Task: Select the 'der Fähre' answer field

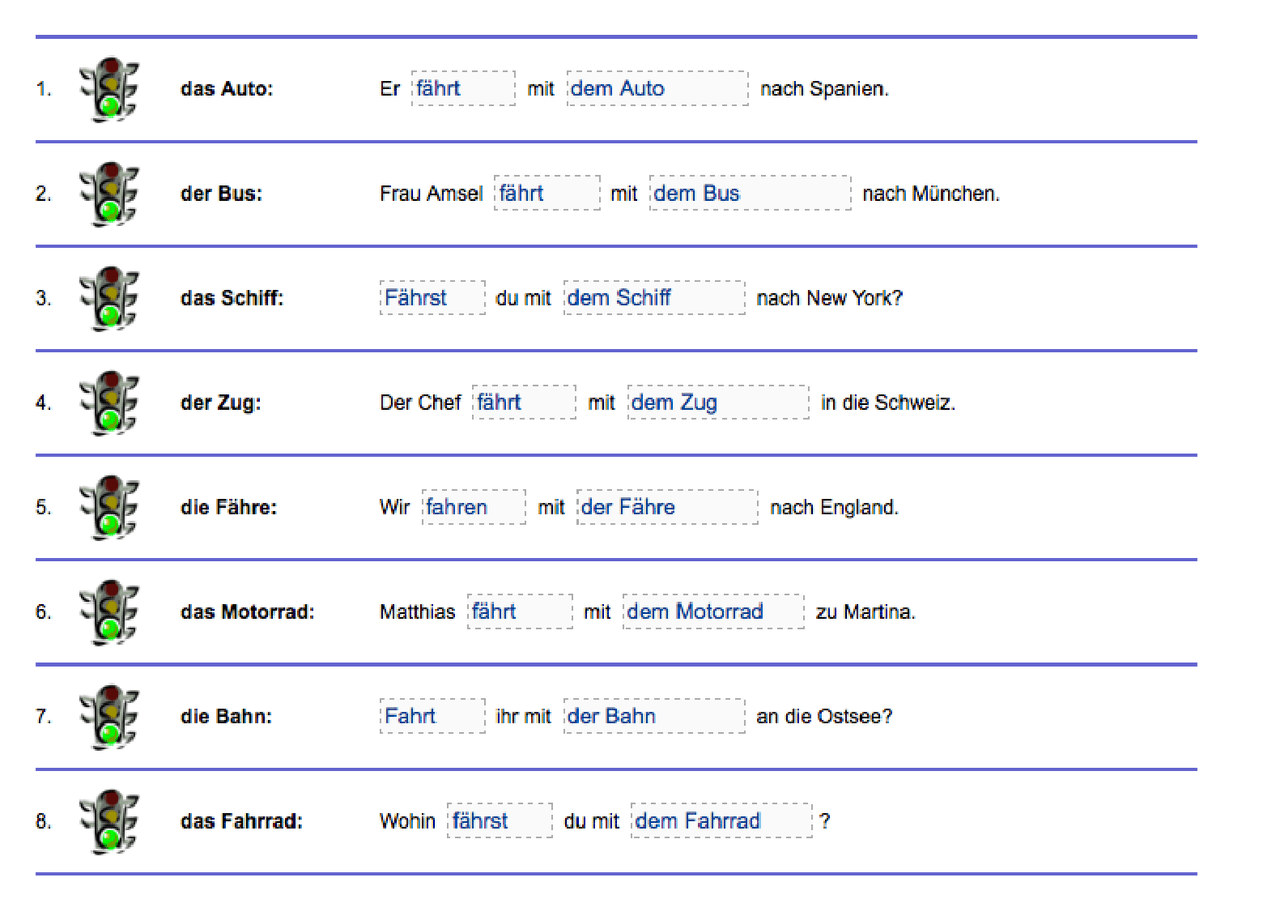Action: click(667, 506)
